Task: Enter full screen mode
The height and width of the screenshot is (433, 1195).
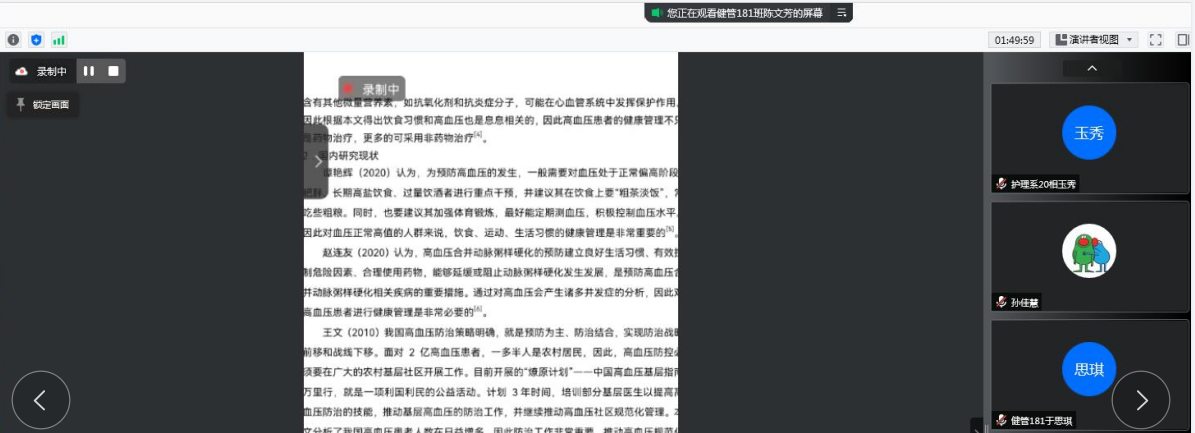Action: click(1156, 40)
